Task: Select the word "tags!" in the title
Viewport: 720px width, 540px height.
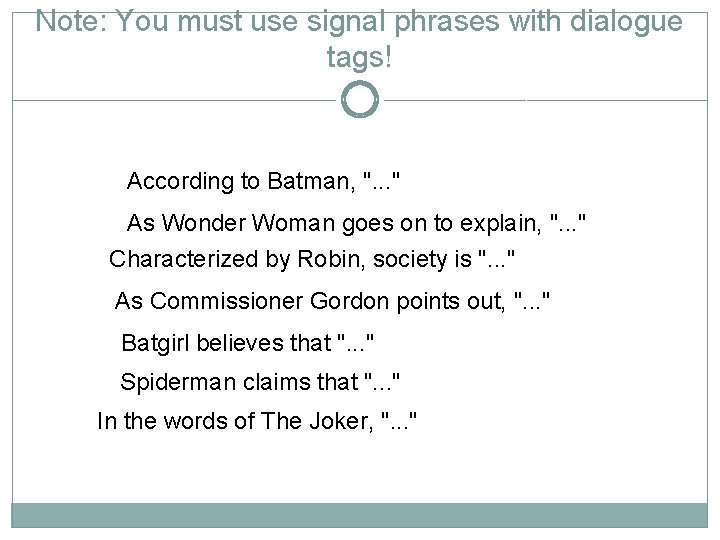Action: [360, 58]
